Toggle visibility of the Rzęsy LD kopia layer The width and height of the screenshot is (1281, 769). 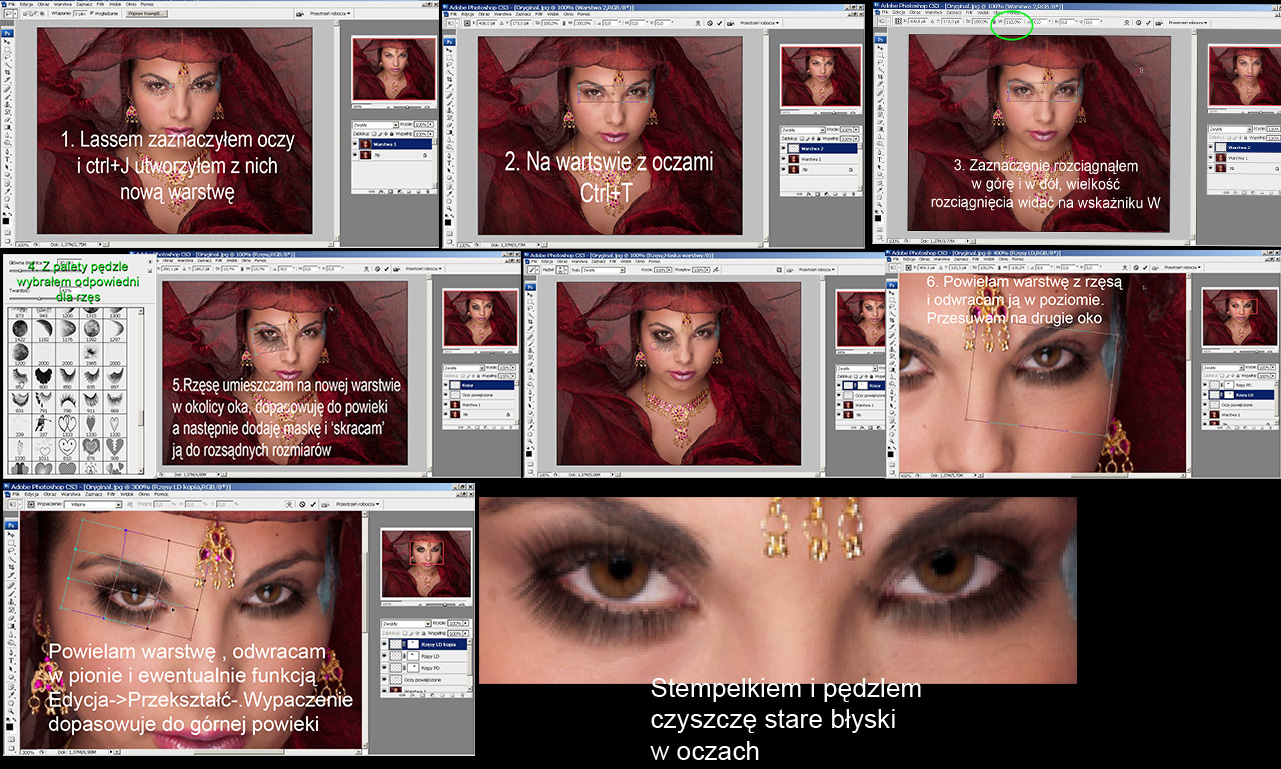coord(386,644)
